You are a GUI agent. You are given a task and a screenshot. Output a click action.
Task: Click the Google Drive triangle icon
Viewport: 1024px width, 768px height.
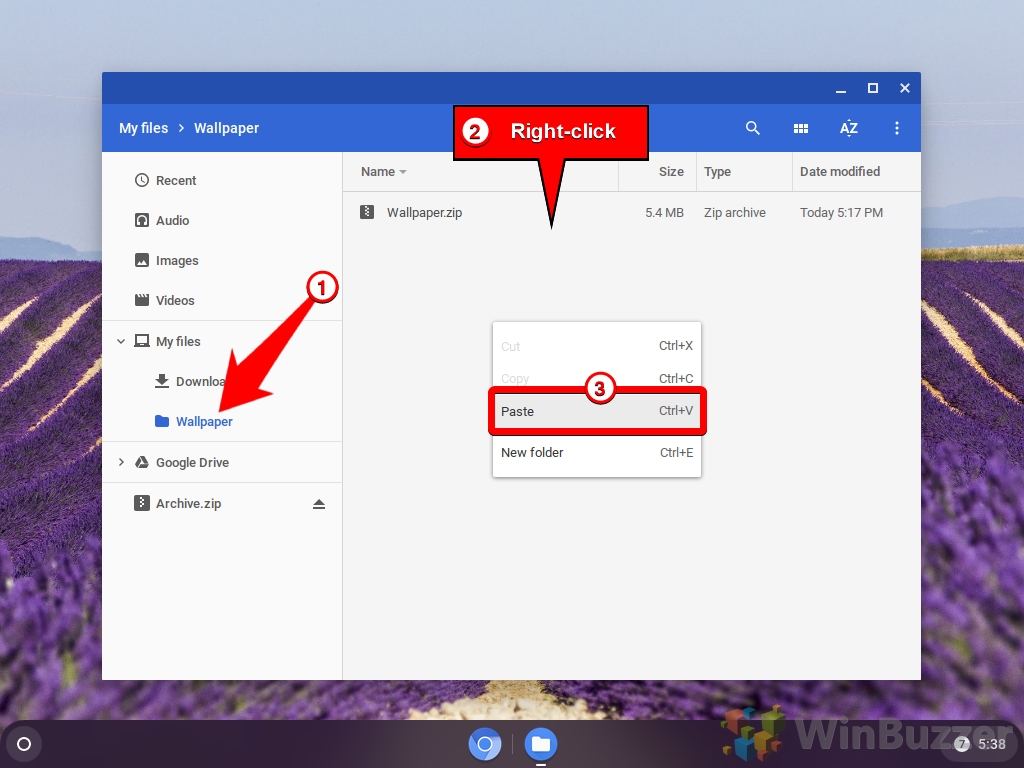(x=142, y=462)
